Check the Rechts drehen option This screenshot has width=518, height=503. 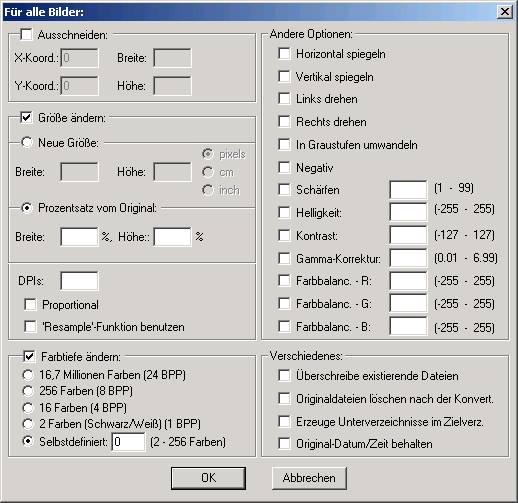[284, 121]
